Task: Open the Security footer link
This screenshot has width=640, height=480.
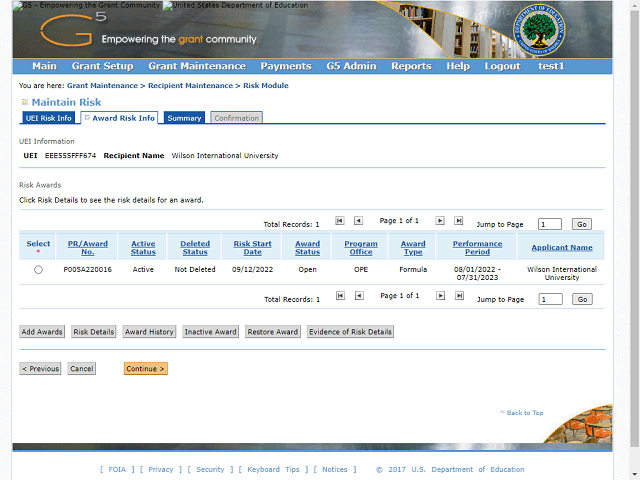Action: [210, 469]
